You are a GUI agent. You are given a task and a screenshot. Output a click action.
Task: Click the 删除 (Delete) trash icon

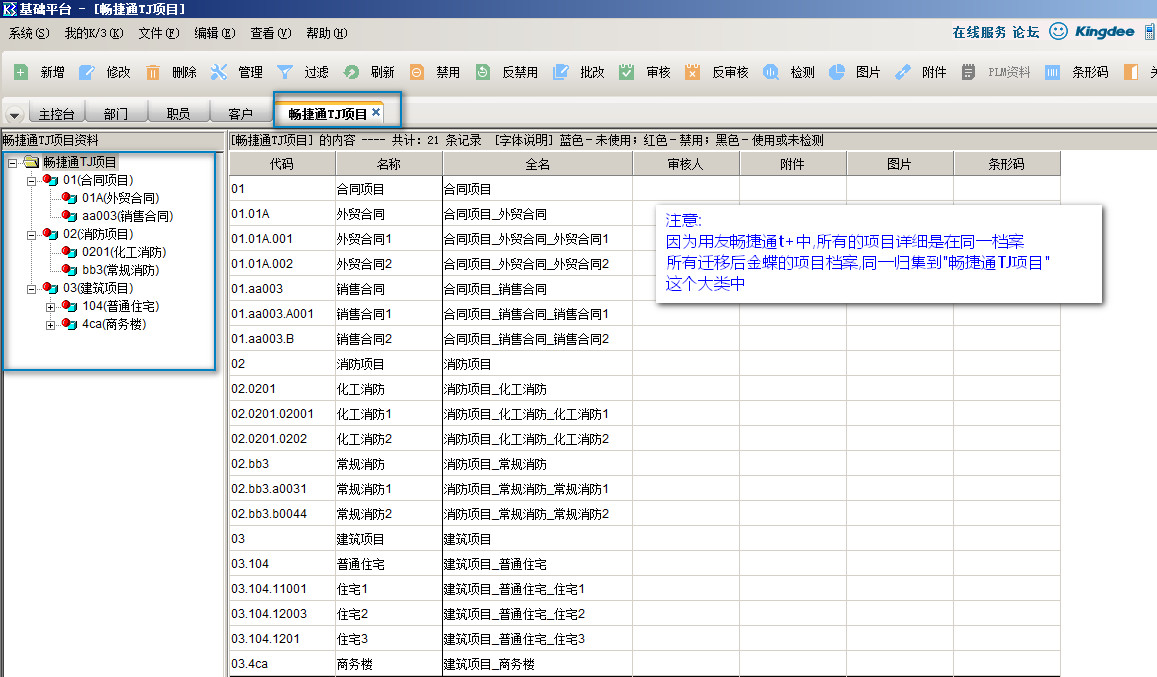(153, 72)
